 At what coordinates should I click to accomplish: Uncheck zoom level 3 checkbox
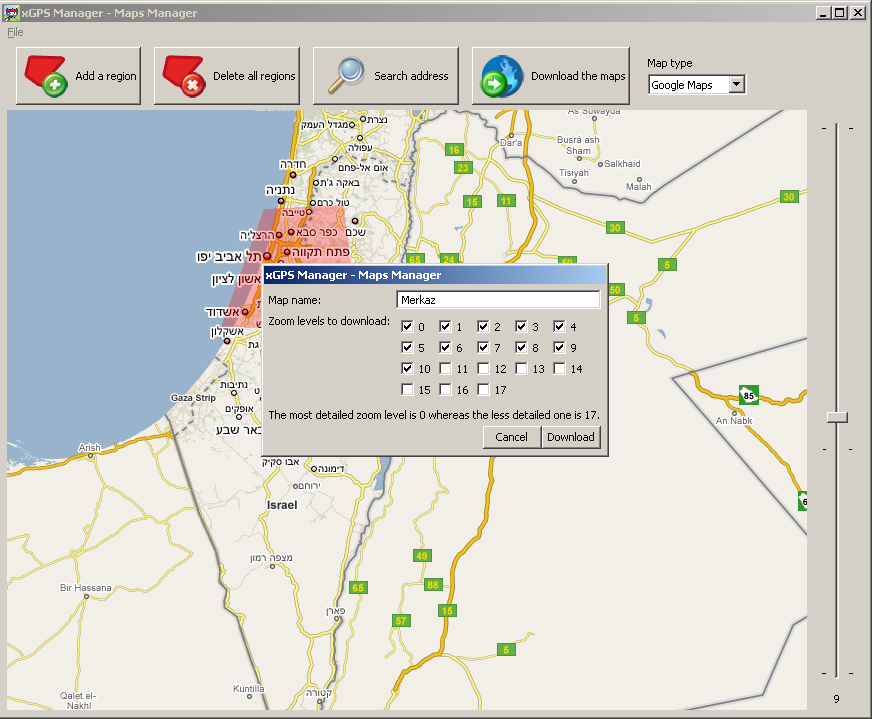521,326
